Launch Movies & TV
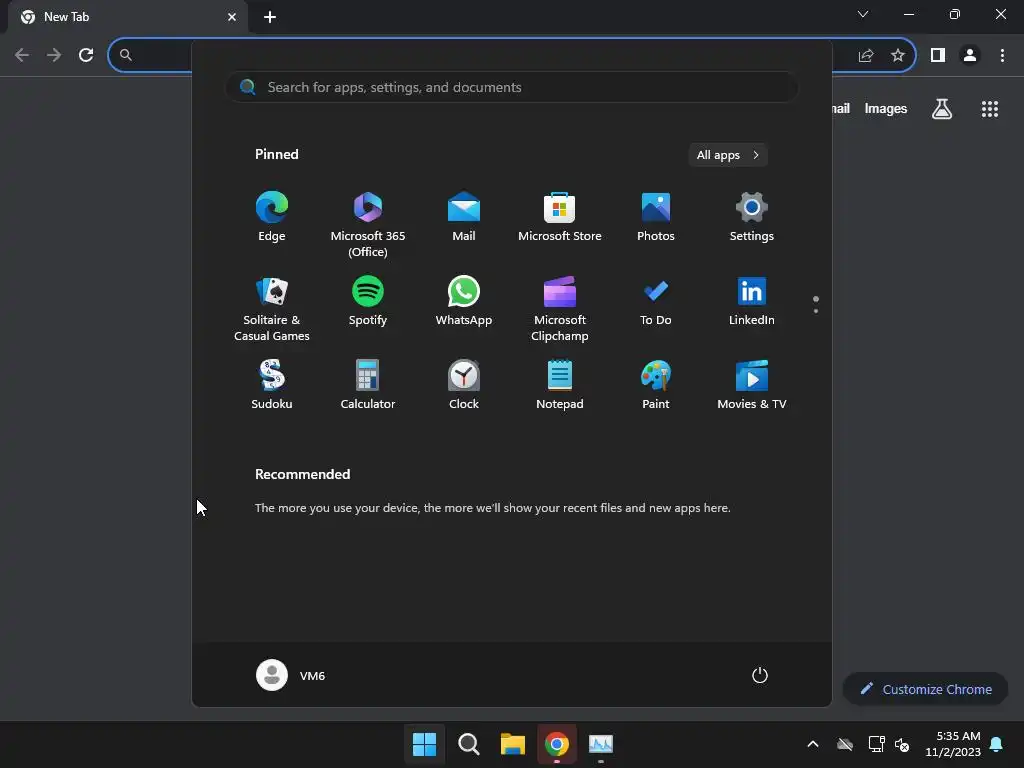1024x768 pixels. click(752, 385)
